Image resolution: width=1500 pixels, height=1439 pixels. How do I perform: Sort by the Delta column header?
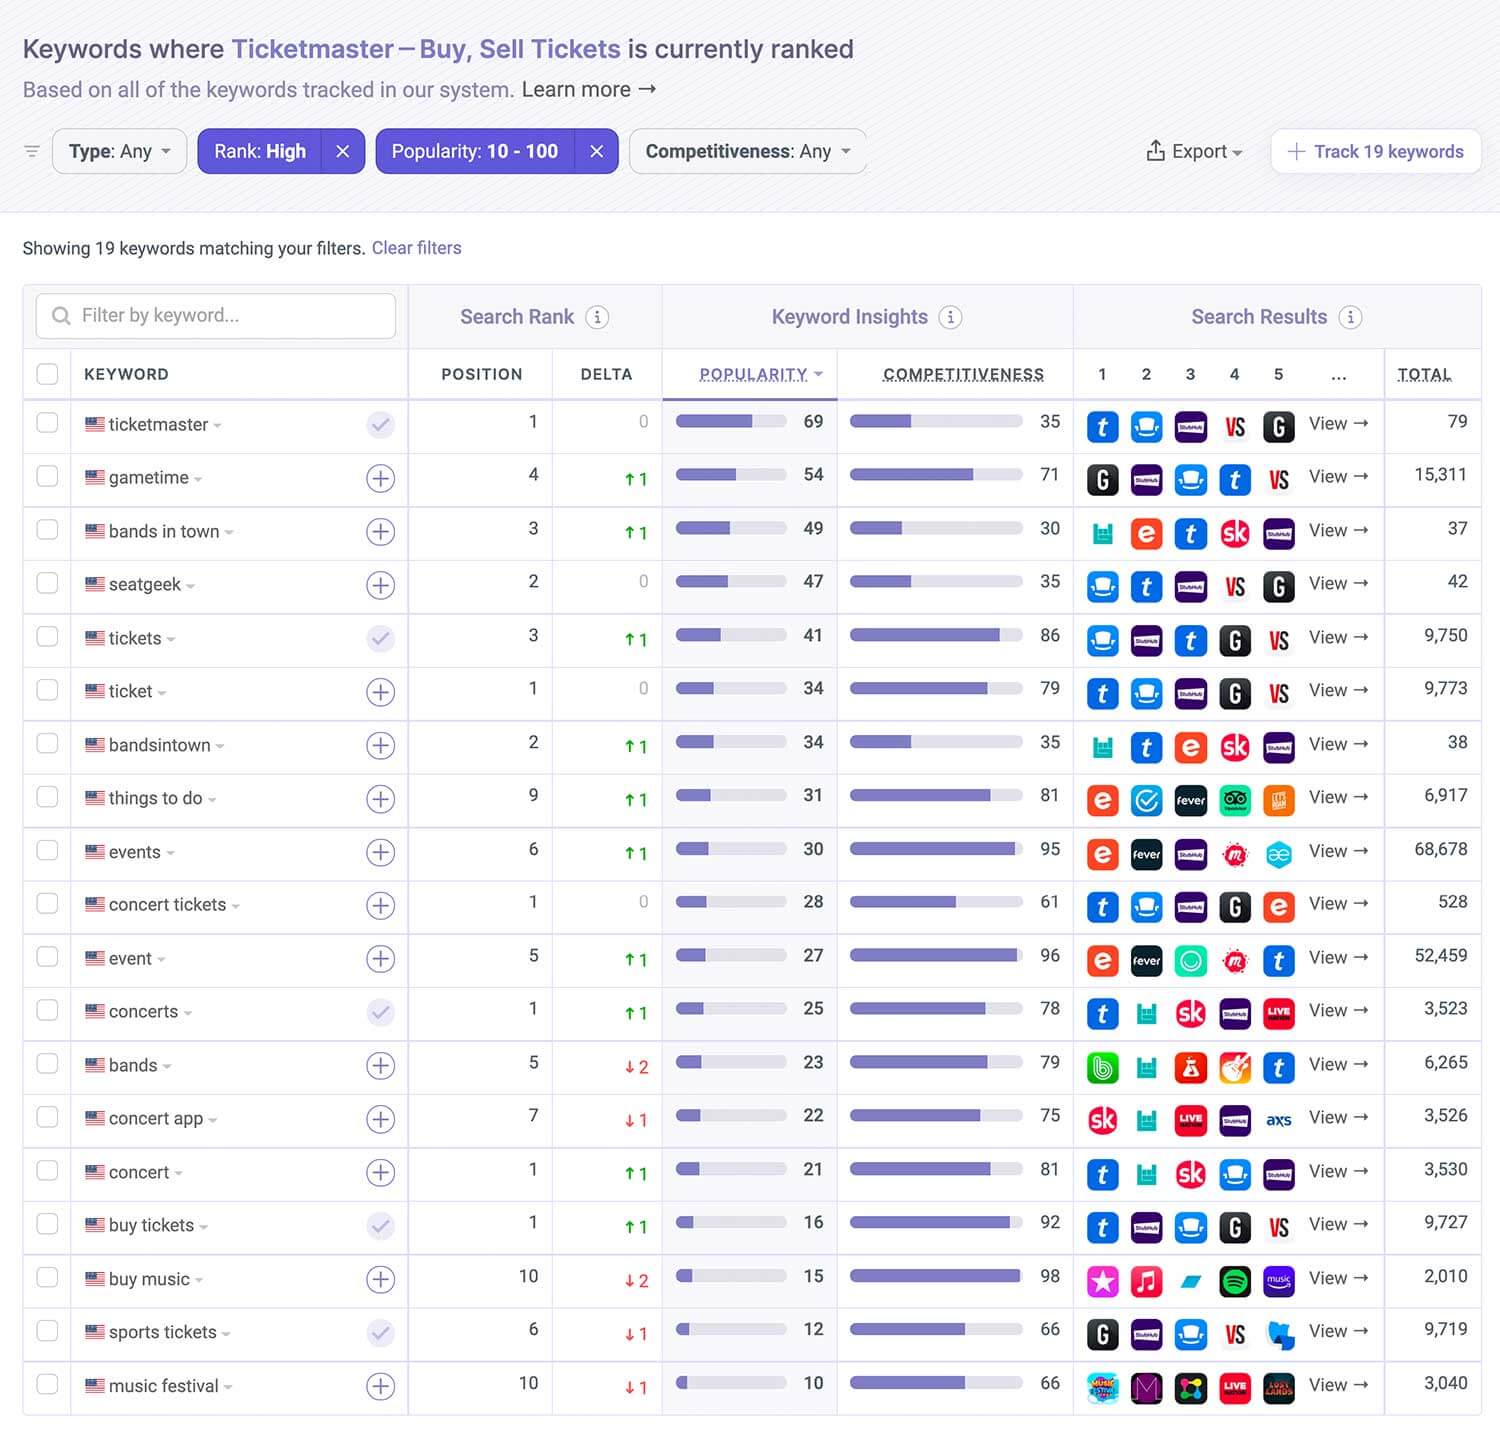click(x=606, y=374)
